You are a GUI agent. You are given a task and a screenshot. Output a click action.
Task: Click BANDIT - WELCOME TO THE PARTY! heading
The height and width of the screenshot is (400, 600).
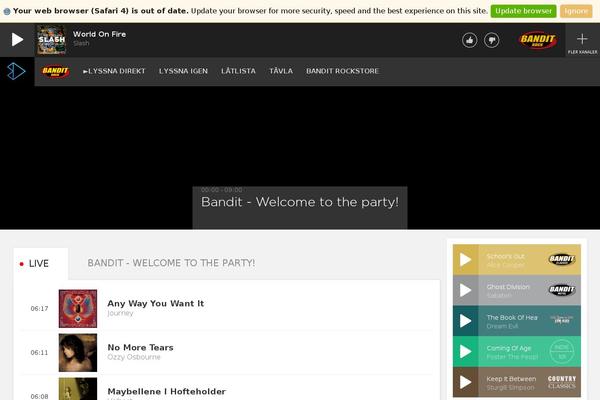tap(171, 263)
